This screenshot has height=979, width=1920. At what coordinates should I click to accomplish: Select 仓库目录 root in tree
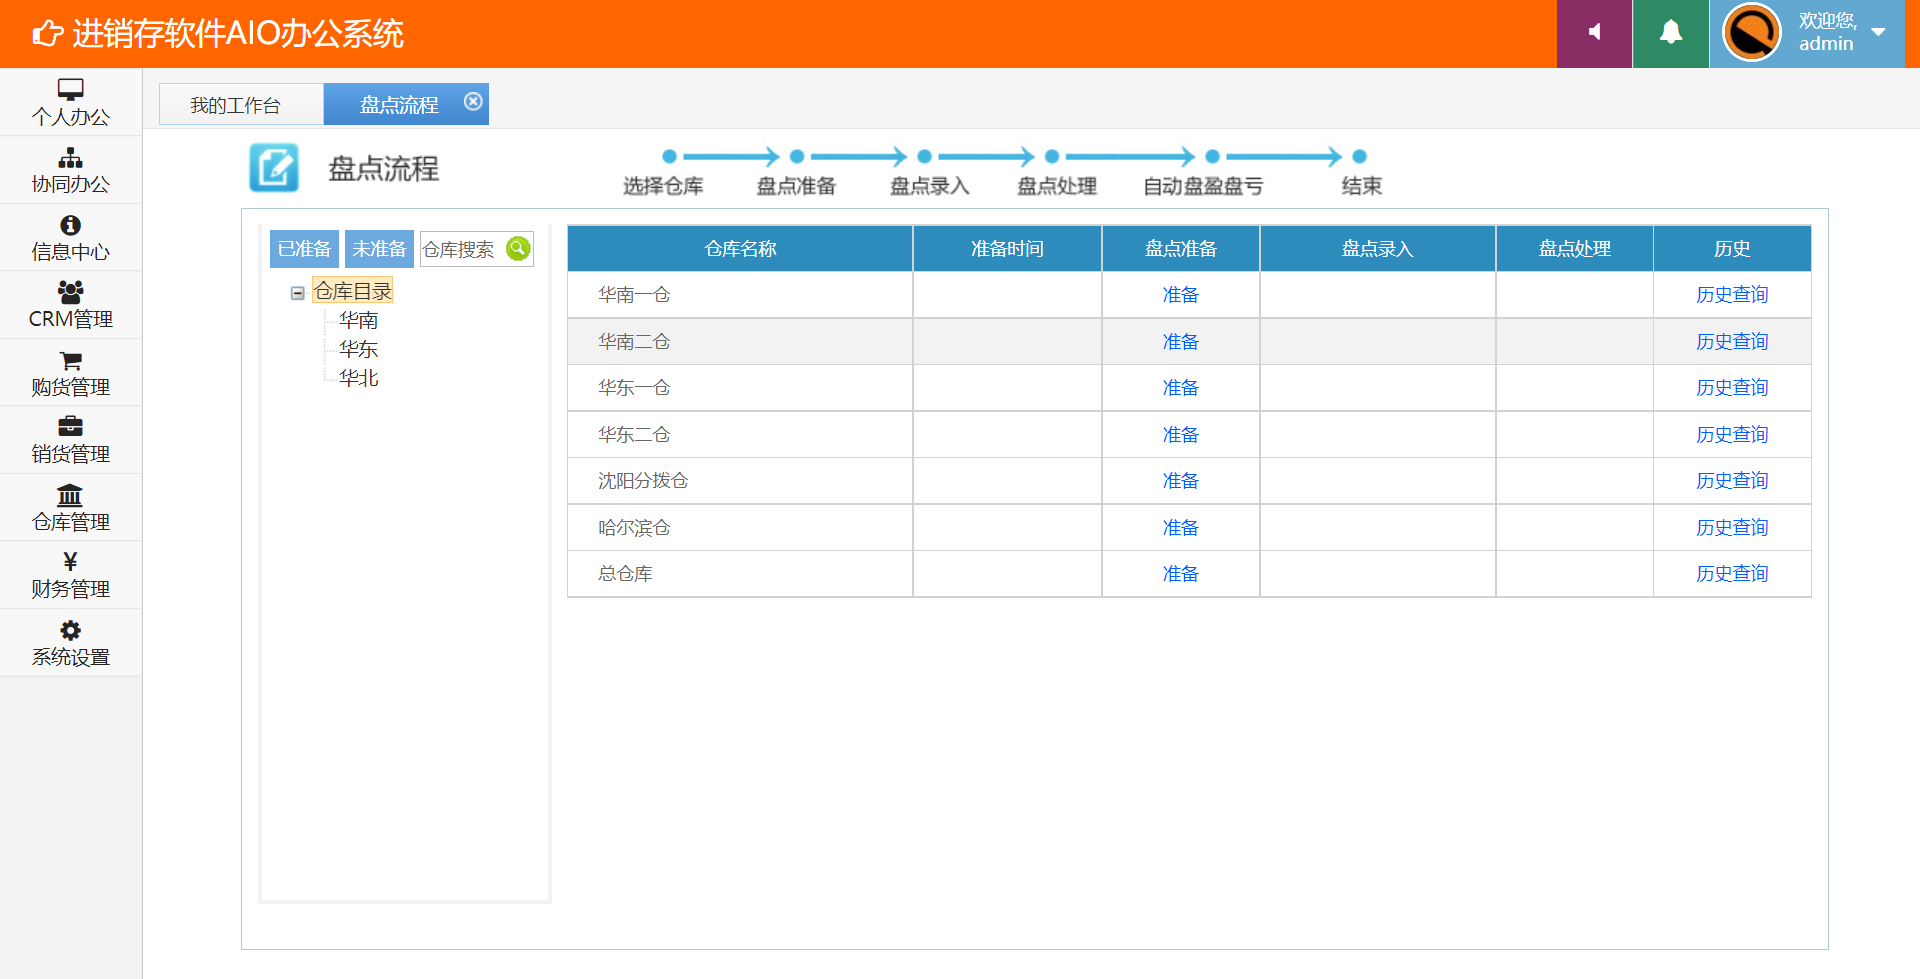[x=352, y=291]
